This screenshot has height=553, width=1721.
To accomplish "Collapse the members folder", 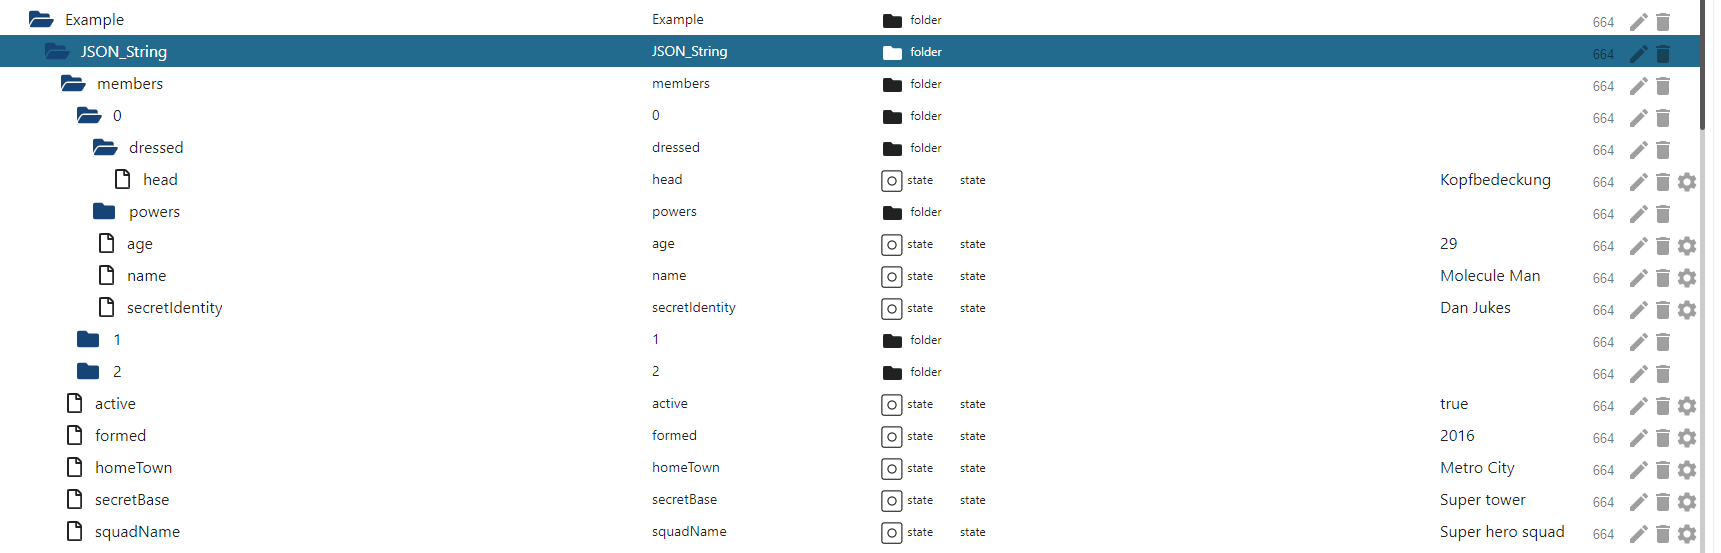I will tap(73, 84).
